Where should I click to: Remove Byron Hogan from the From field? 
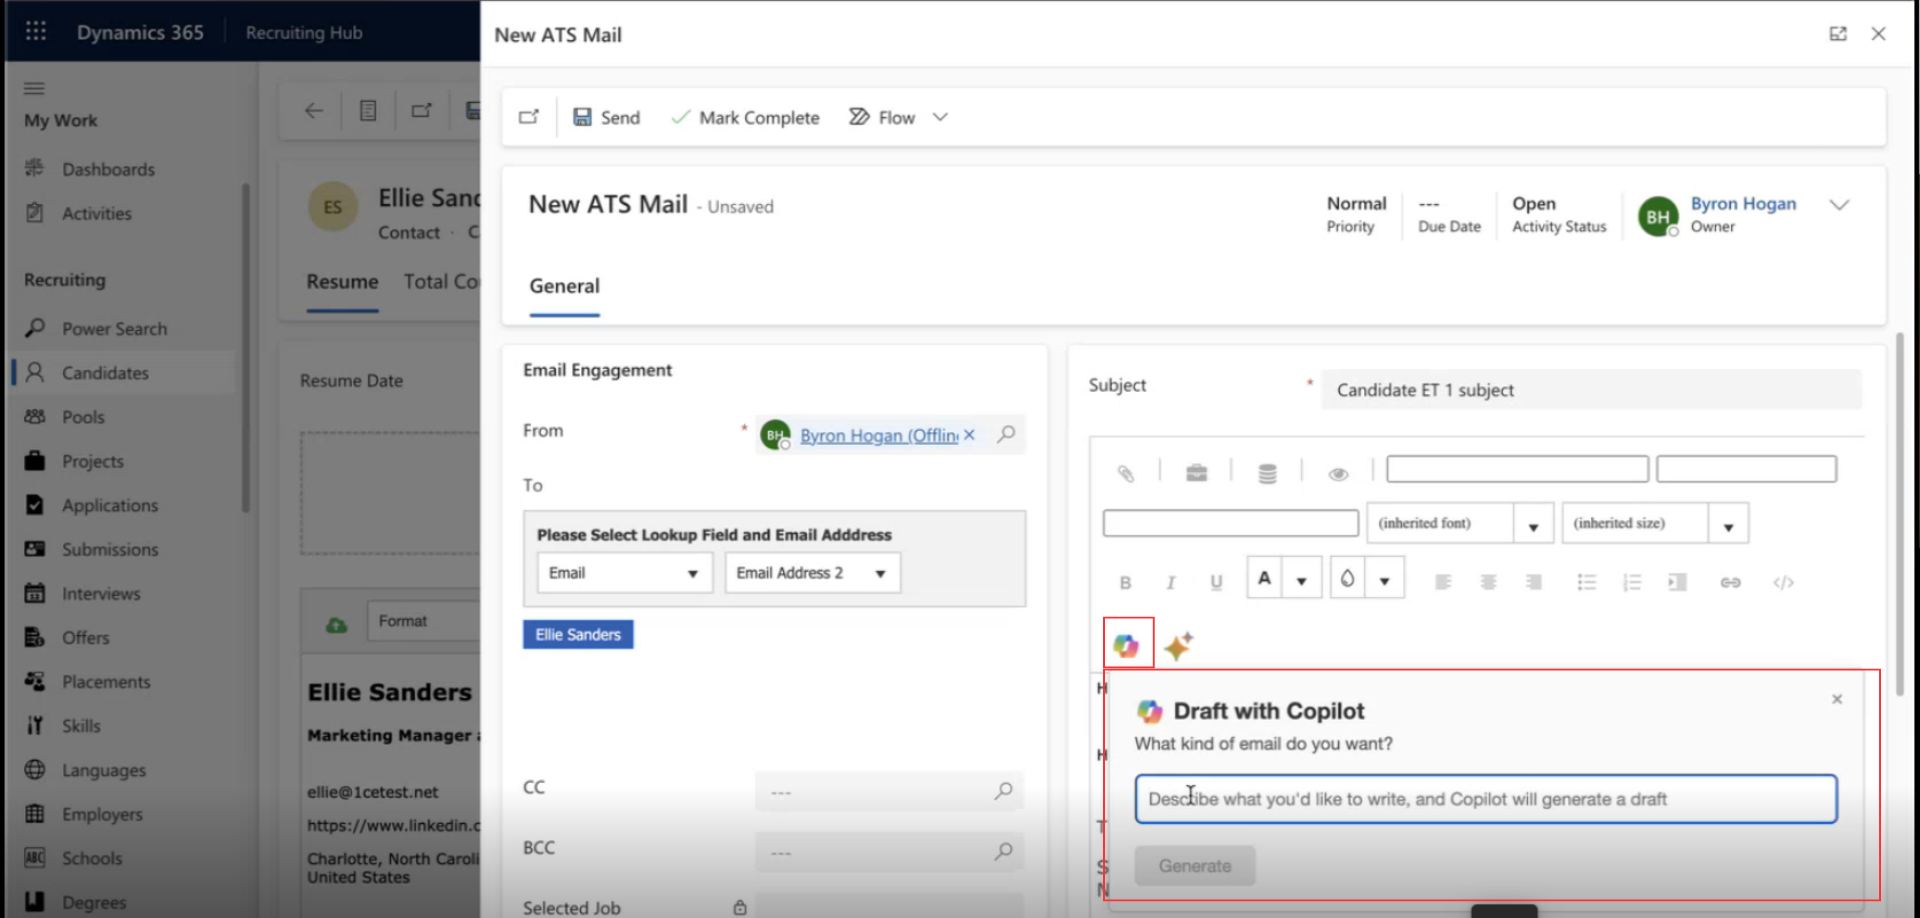969,435
